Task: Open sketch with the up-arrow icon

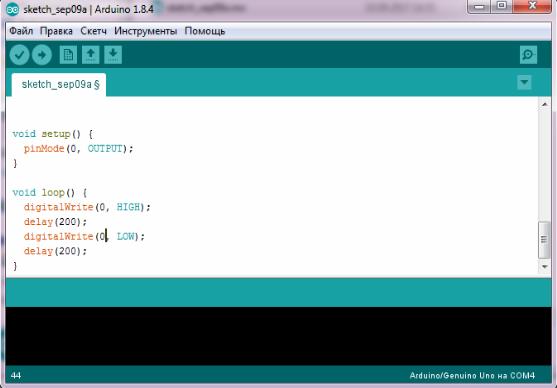Action: pyautogui.click(x=91, y=55)
